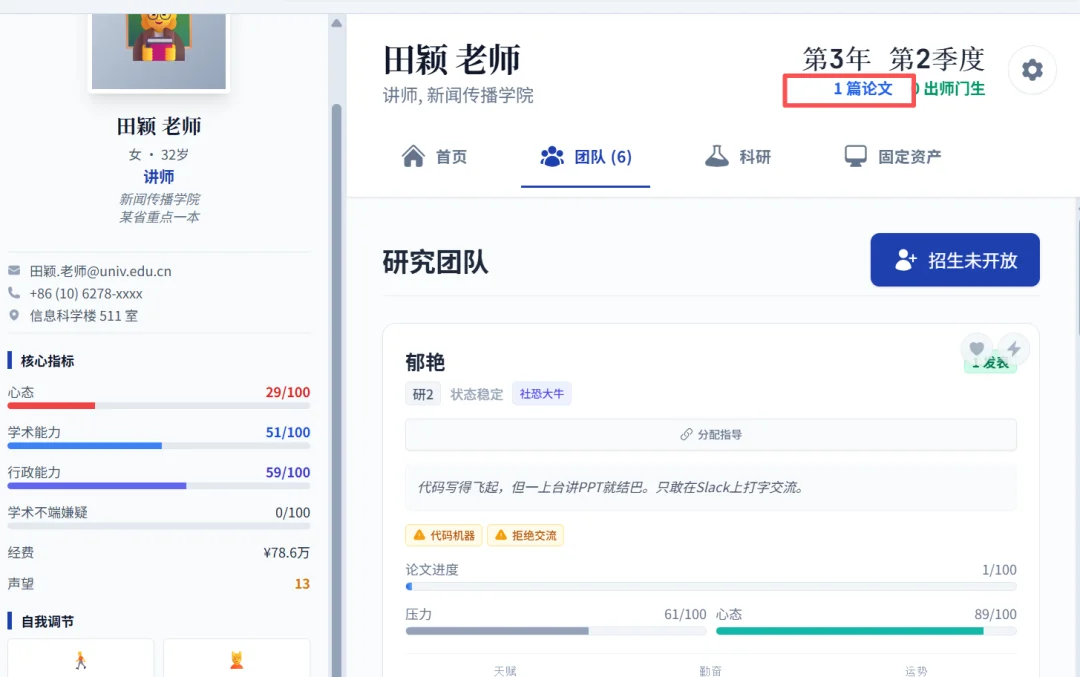Click the 论文进度 progress bar
The width and height of the screenshot is (1080, 677).
click(710, 585)
